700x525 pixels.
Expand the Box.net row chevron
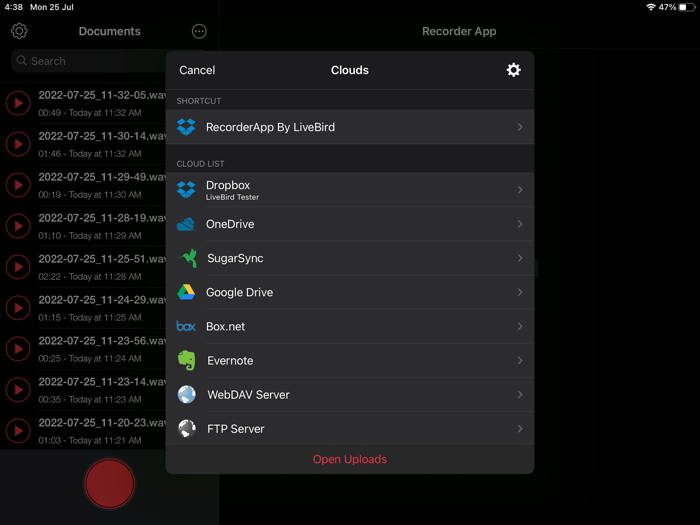pyautogui.click(x=520, y=326)
